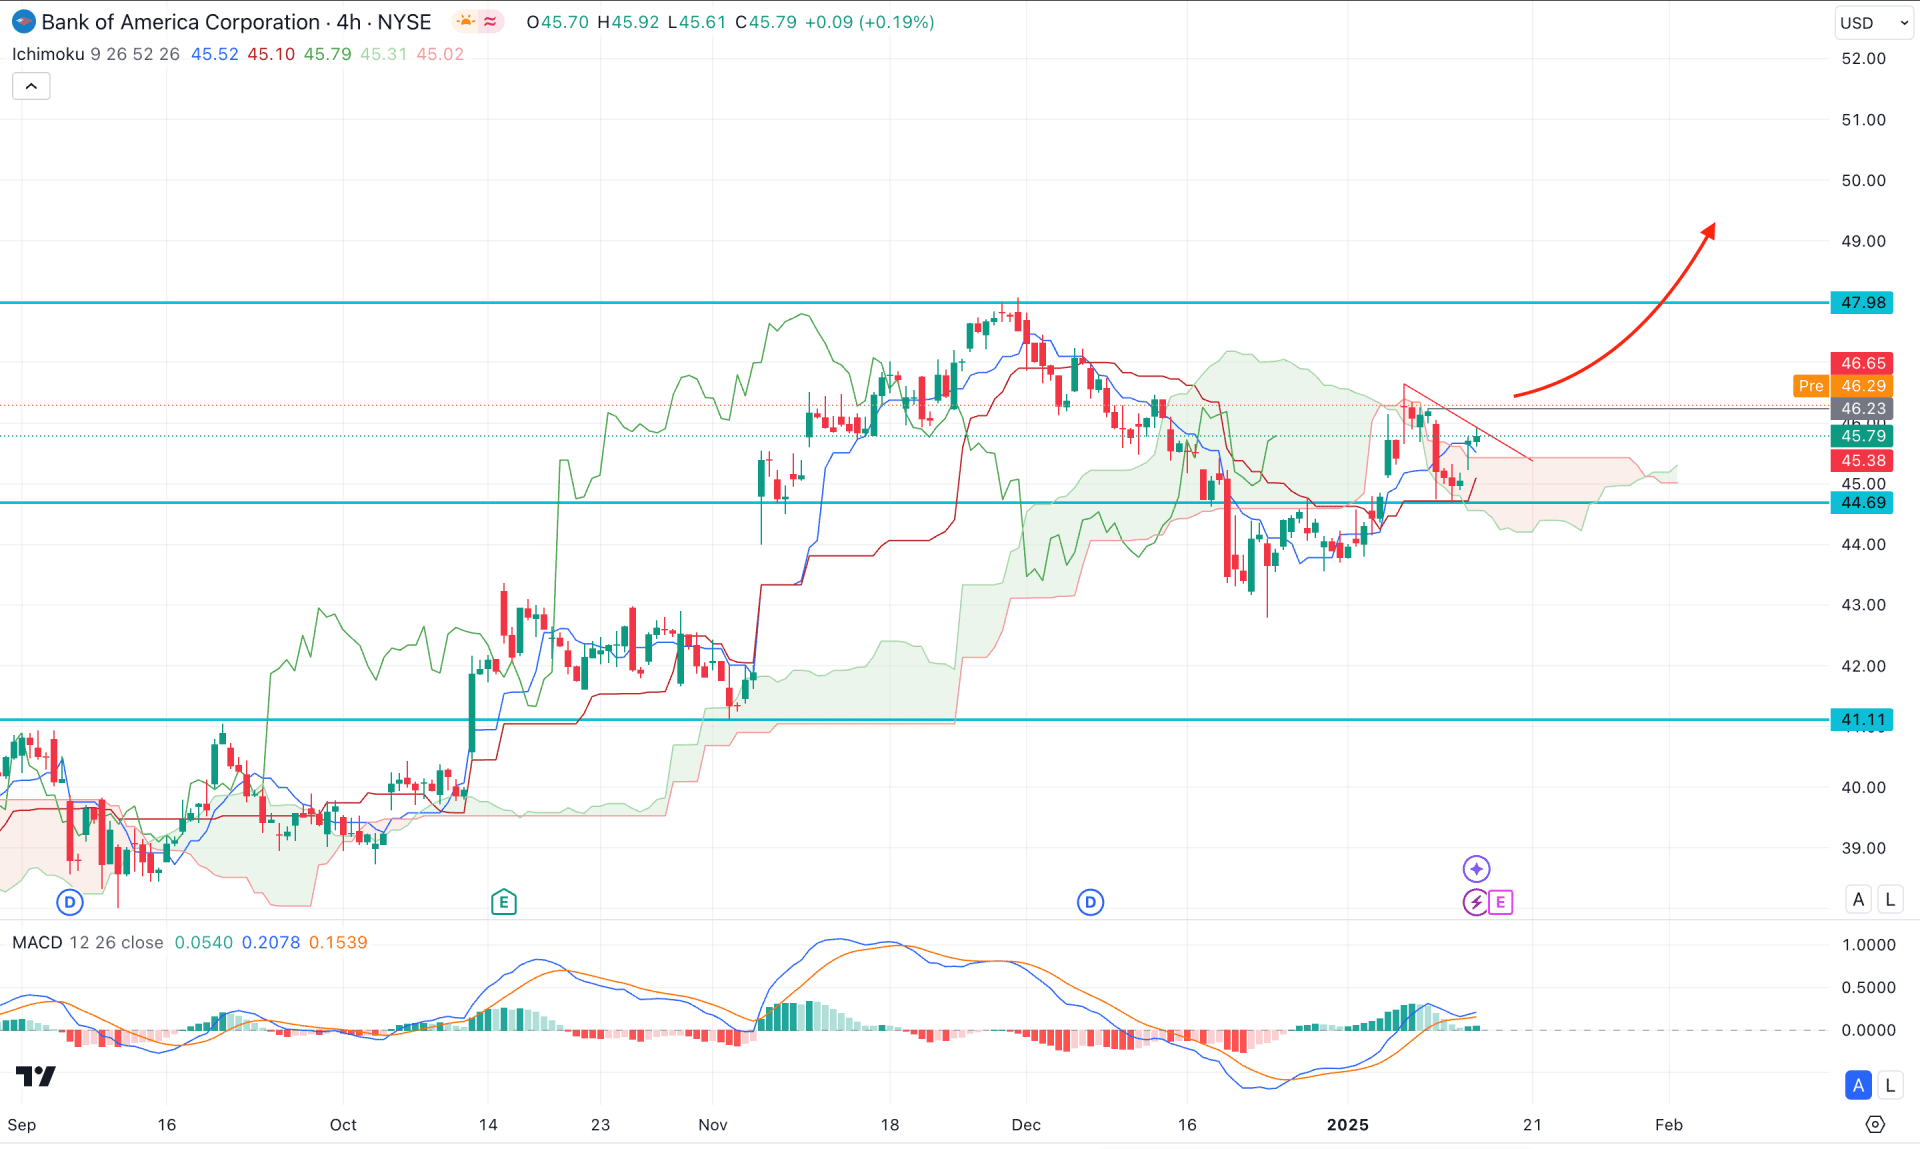Image resolution: width=1920 pixels, height=1149 pixels.
Task: Toggle log scale L on MACD pane
Action: 1890,1085
